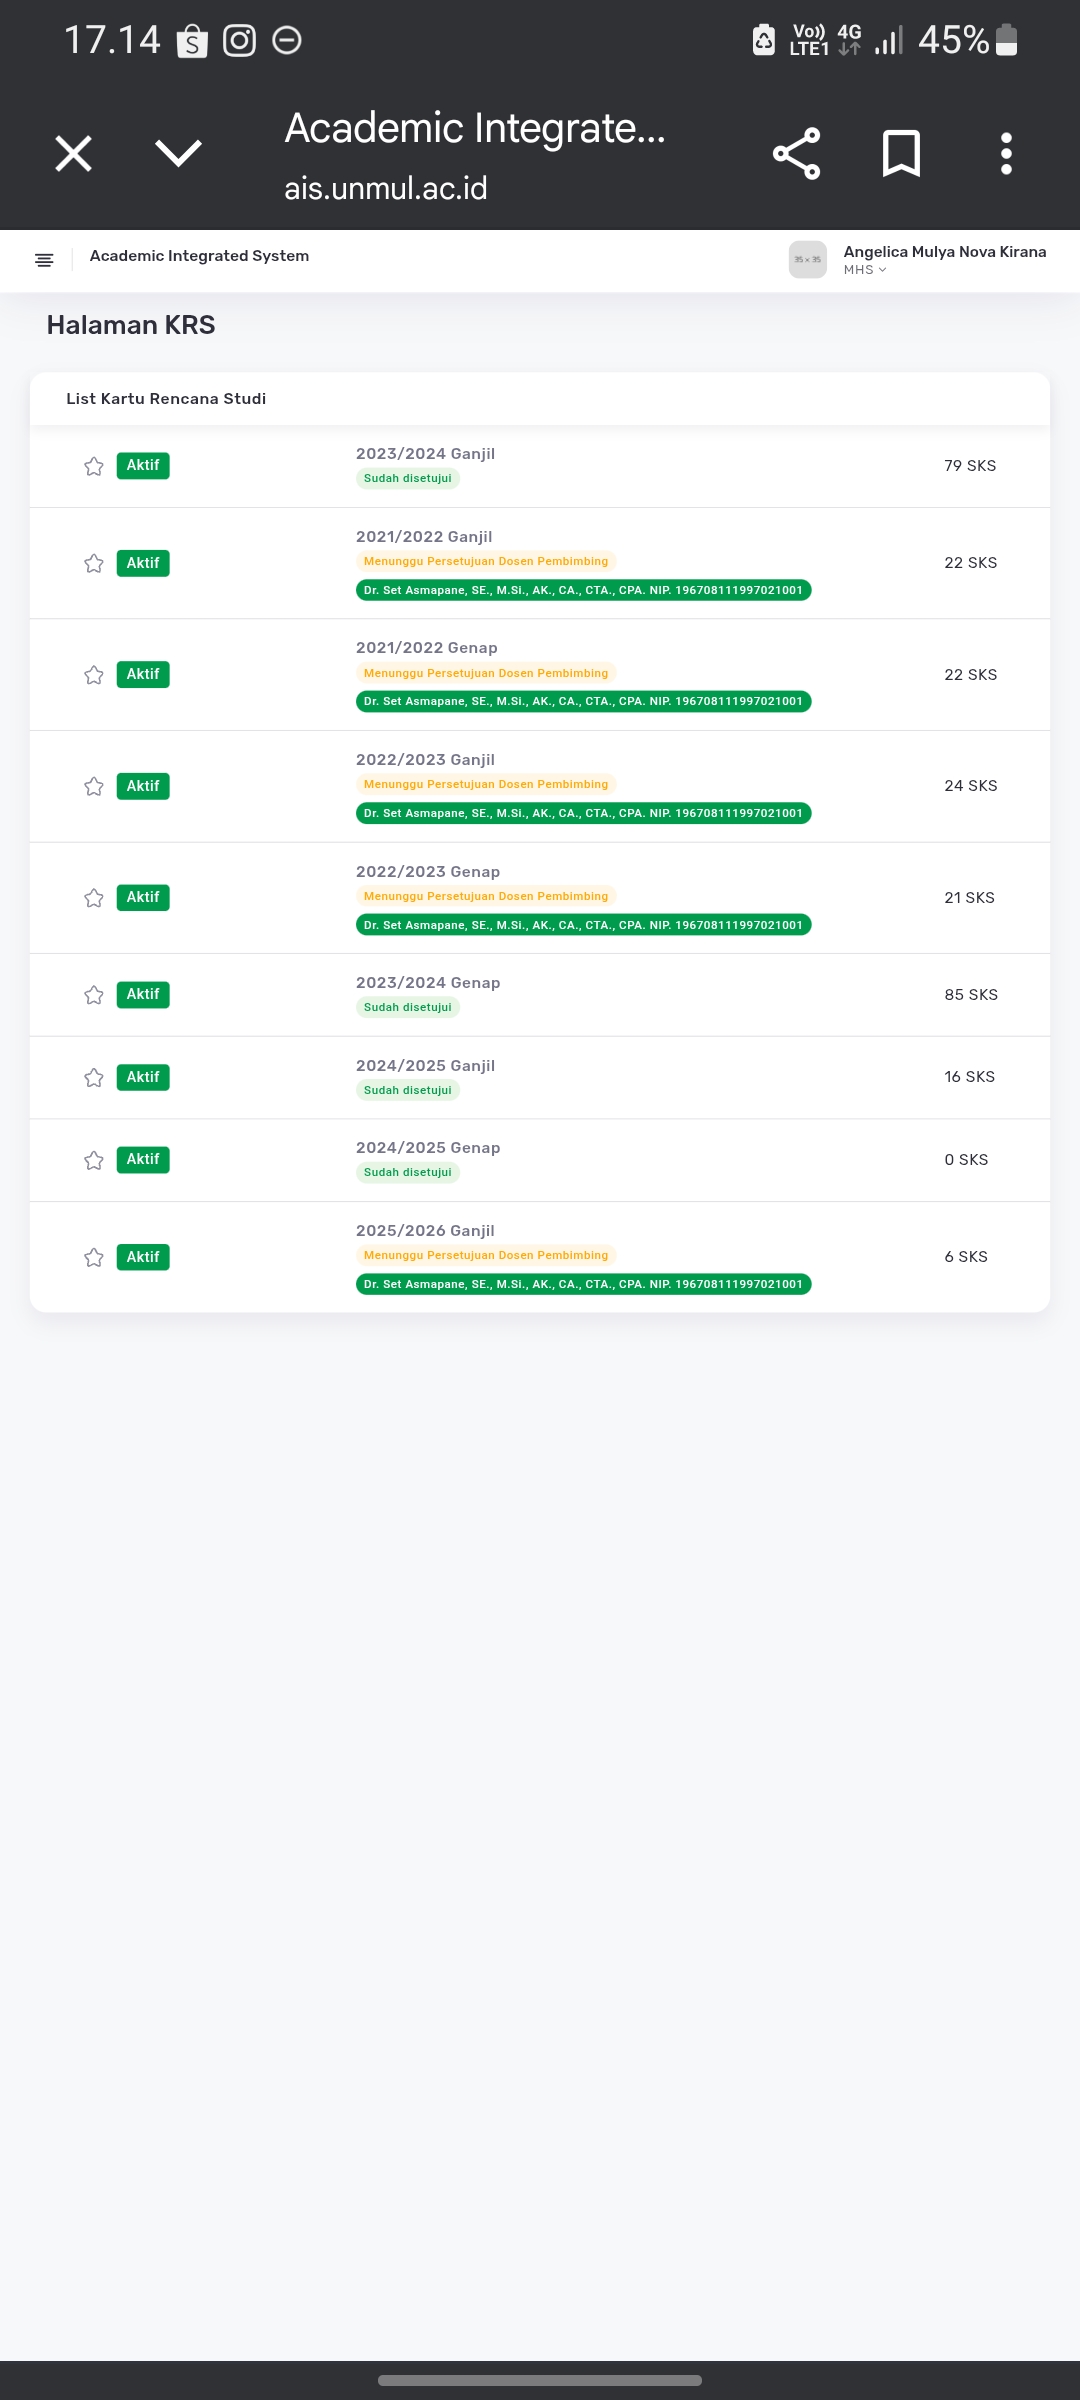The height and width of the screenshot is (2400, 1080).
Task: Expand the MHS role dropdown
Action: pos(865,270)
